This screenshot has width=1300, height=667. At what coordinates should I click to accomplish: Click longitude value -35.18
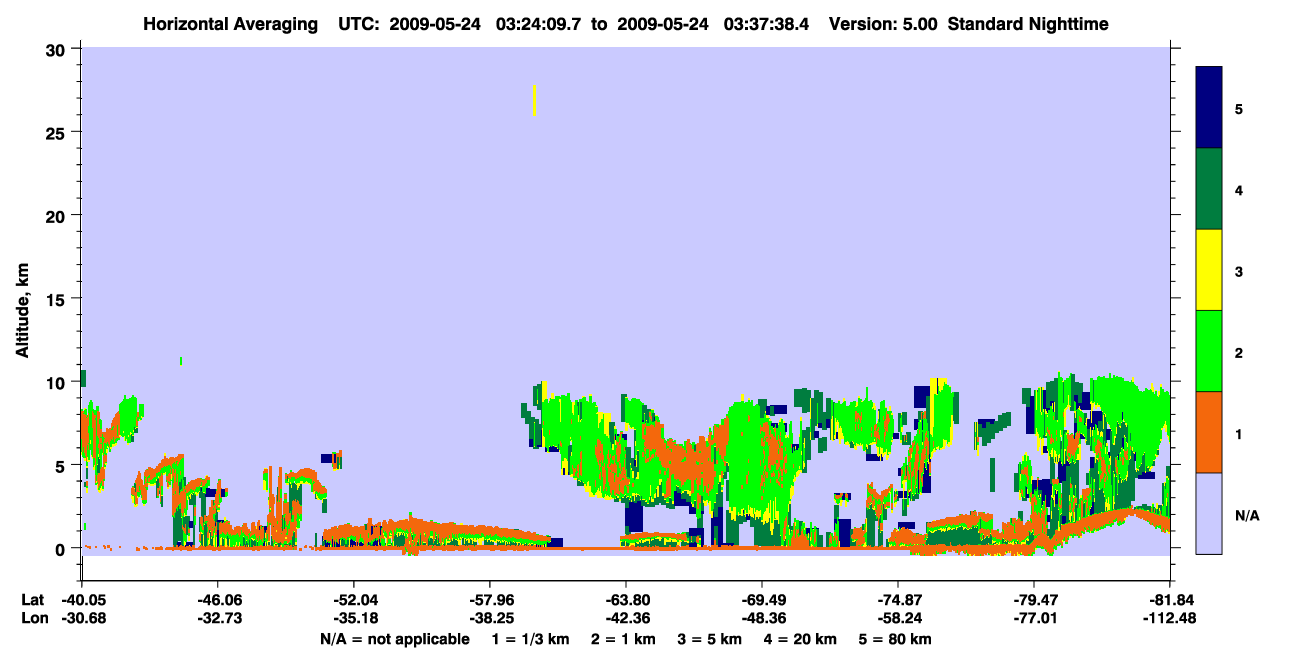click(x=354, y=618)
